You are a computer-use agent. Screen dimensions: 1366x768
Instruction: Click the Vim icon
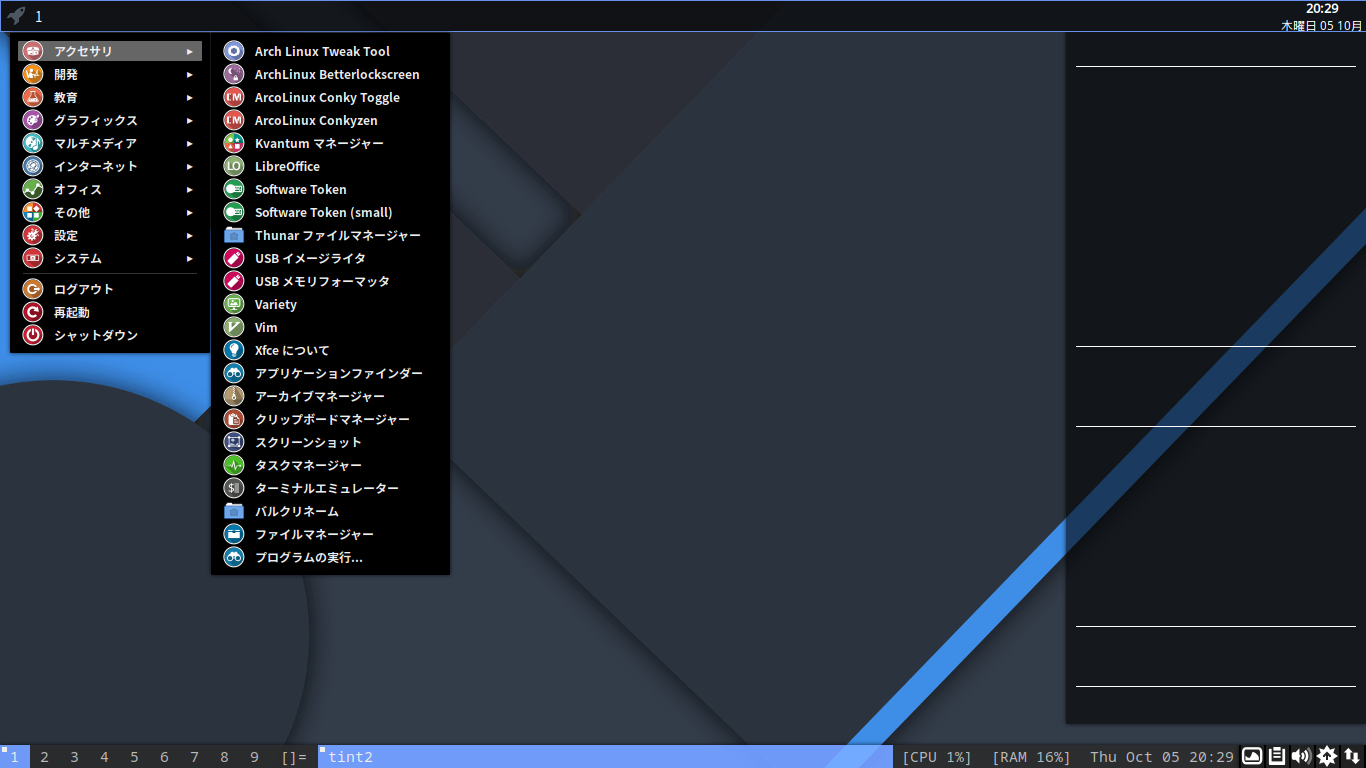click(234, 327)
